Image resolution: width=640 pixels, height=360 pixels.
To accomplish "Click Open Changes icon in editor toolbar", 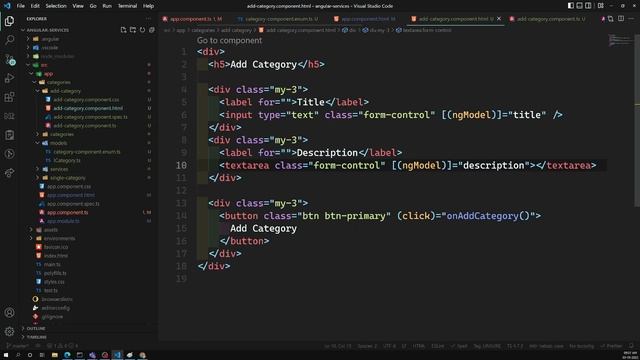I will click(611, 19).
